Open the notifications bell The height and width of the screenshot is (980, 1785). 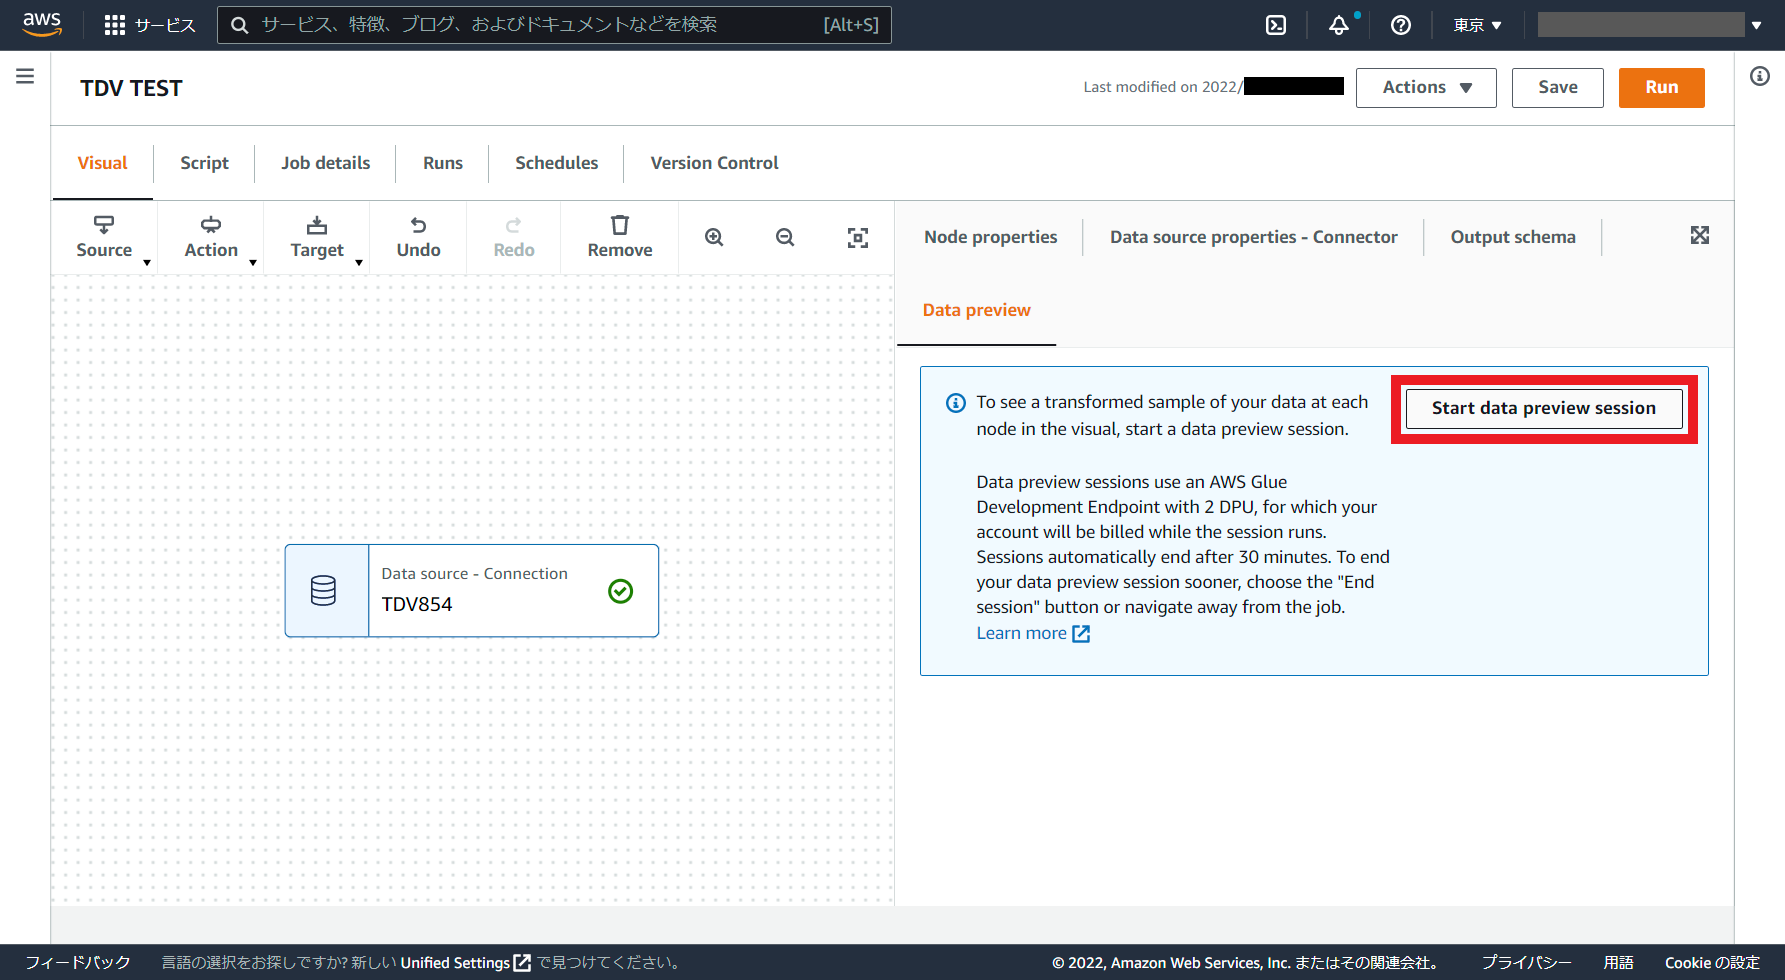click(1339, 25)
